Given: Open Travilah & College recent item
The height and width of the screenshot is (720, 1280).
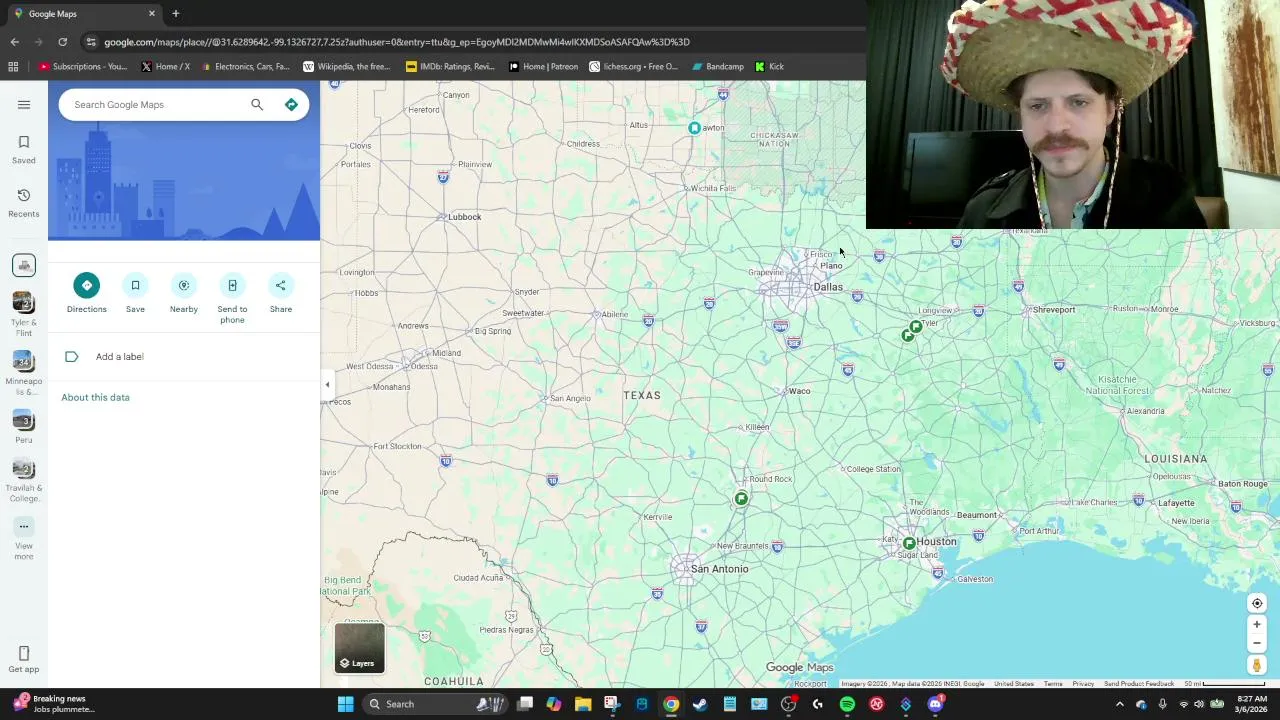Looking at the screenshot, I should [x=24, y=480].
